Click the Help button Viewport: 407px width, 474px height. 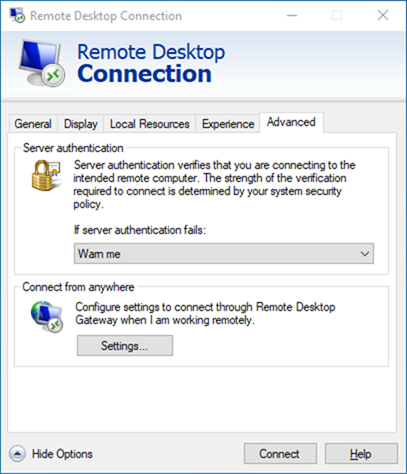(x=361, y=454)
